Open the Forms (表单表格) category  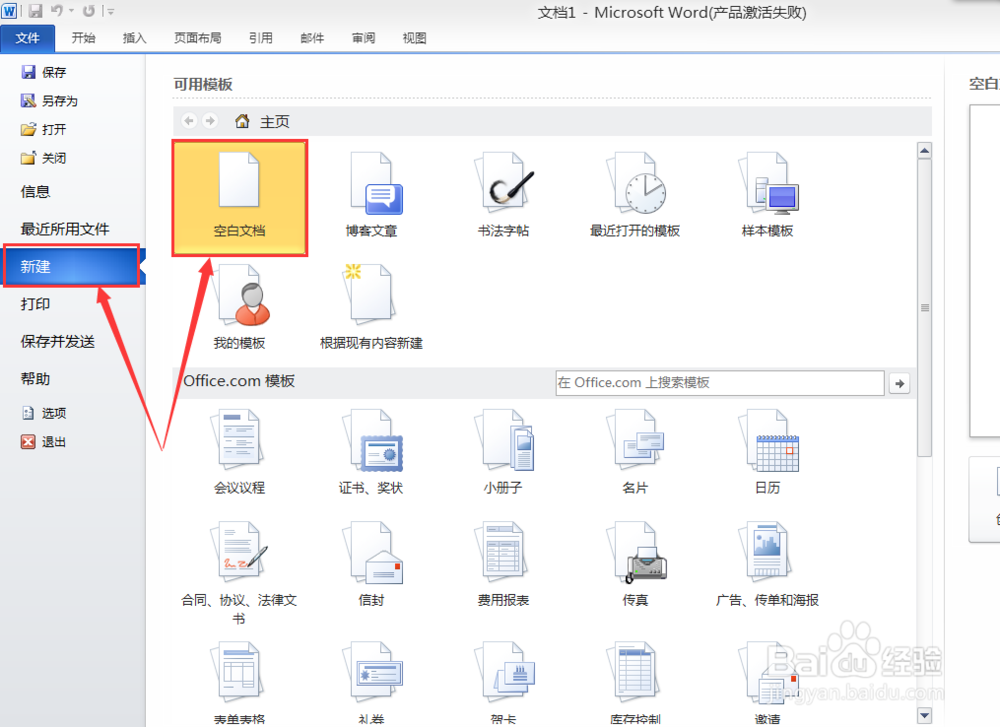click(239, 684)
